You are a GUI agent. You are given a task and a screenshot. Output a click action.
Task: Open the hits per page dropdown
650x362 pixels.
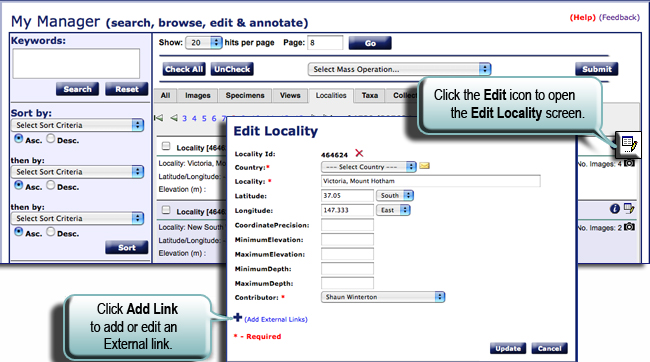[204, 43]
